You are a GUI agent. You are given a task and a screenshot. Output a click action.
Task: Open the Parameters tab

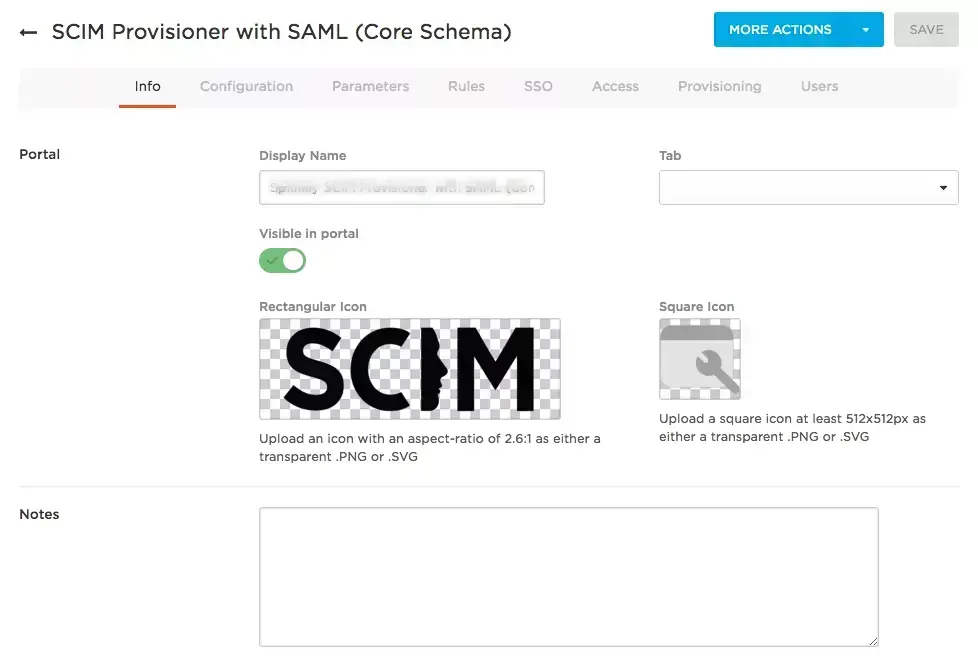370,86
